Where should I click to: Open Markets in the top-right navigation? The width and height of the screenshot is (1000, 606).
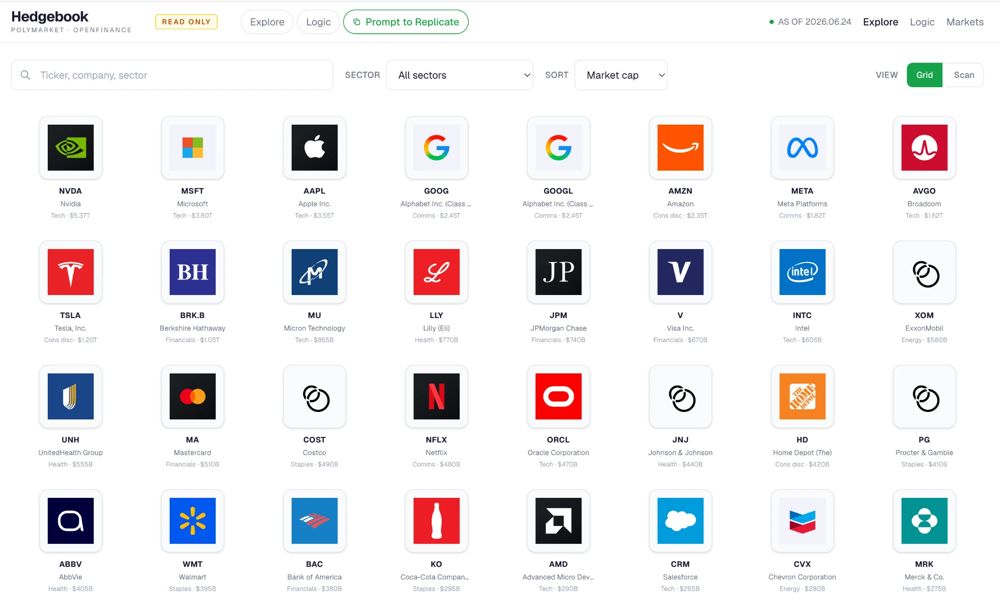click(964, 22)
